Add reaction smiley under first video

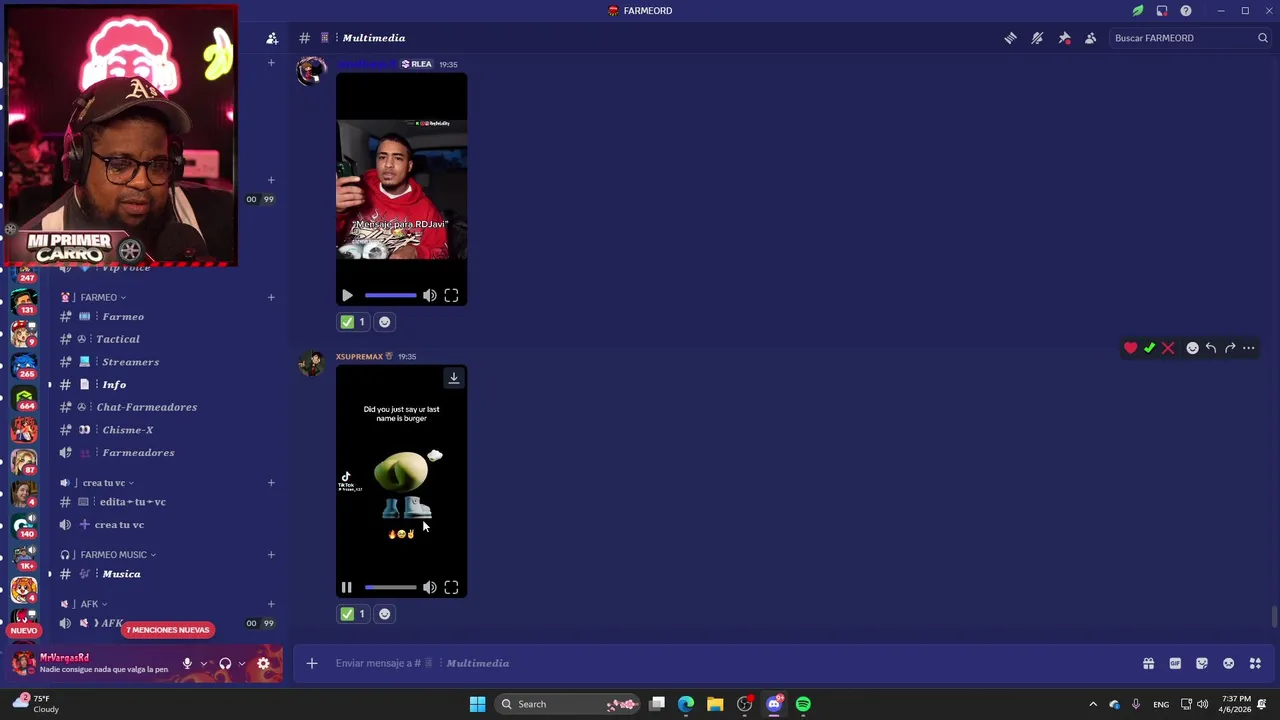(x=385, y=322)
